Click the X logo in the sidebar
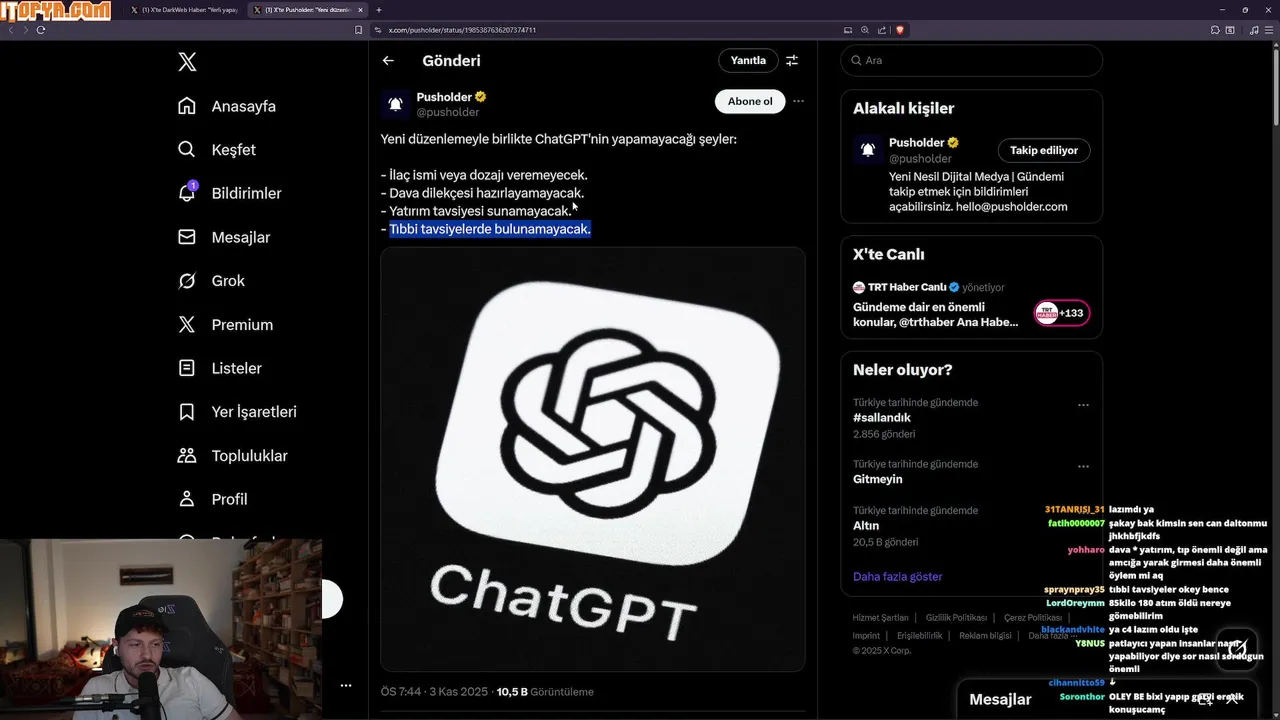 tap(187, 62)
